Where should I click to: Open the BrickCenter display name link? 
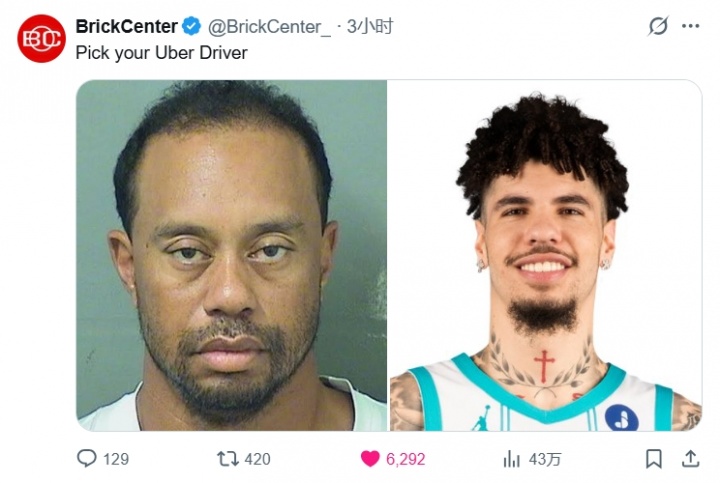click(x=127, y=26)
